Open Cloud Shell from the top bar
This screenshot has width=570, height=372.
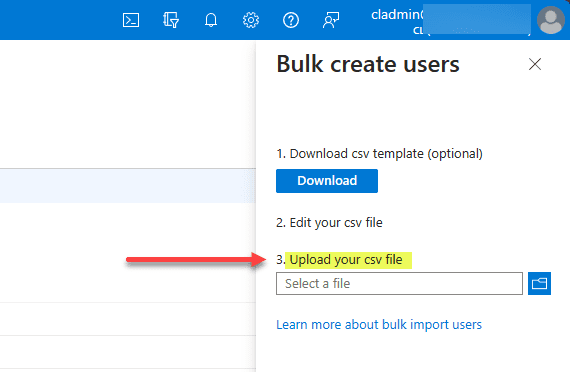point(131,20)
